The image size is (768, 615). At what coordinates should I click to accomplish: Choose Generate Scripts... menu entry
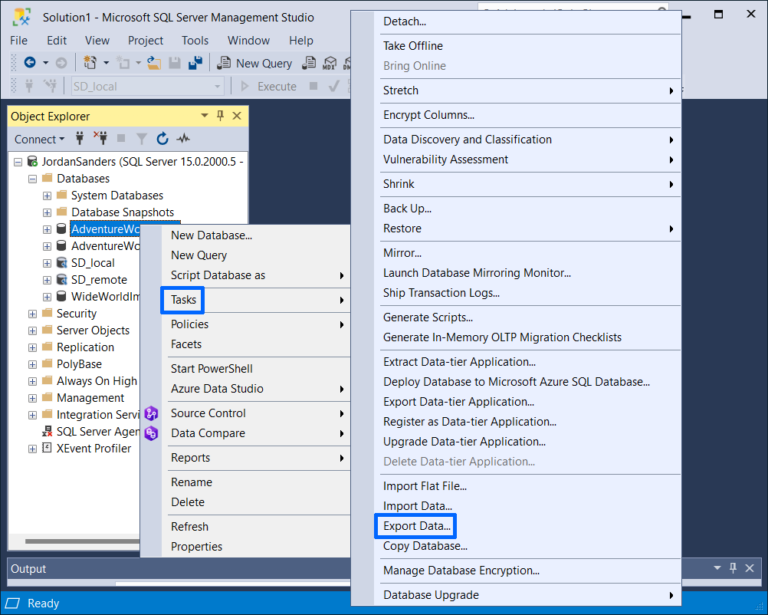(428, 317)
